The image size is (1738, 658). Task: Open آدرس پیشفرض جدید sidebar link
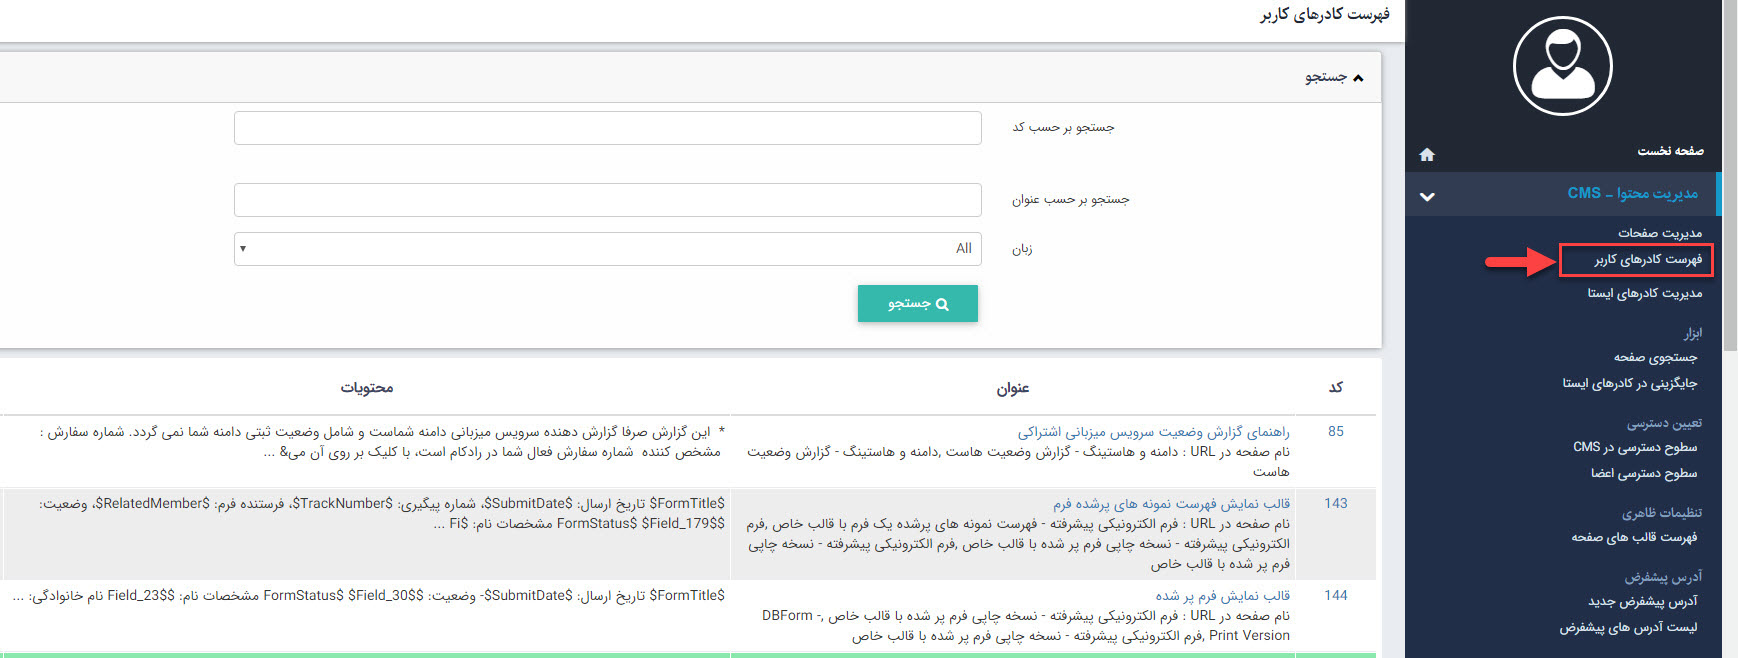[1642, 601]
